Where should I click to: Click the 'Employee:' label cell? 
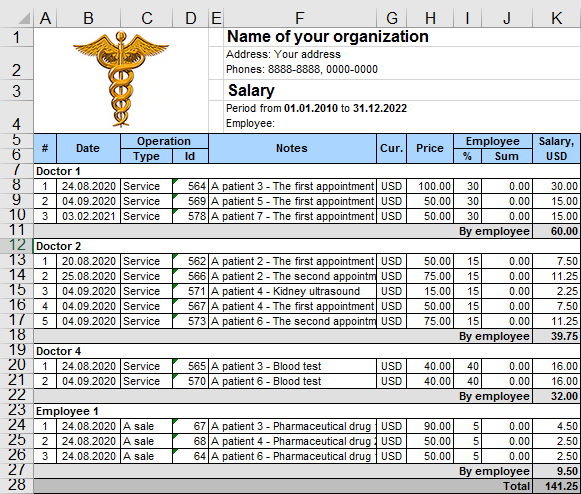click(x=250, y=123)
